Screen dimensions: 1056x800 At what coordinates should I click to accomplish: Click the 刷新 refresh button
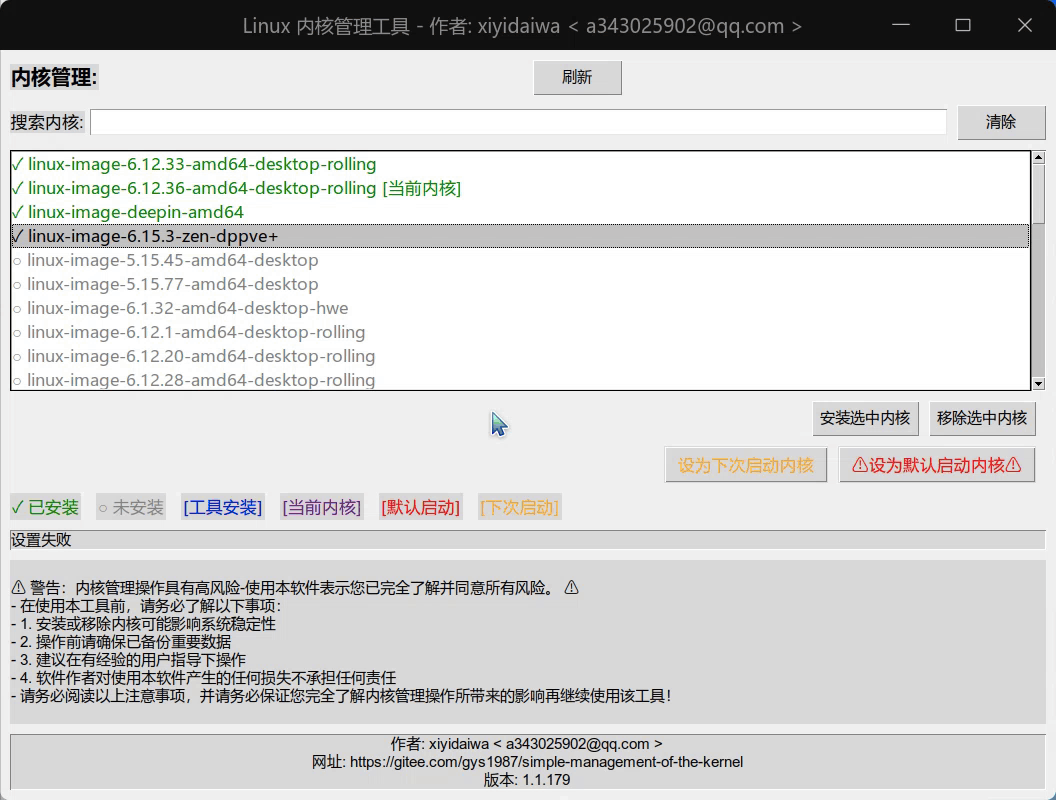(577, 77)
